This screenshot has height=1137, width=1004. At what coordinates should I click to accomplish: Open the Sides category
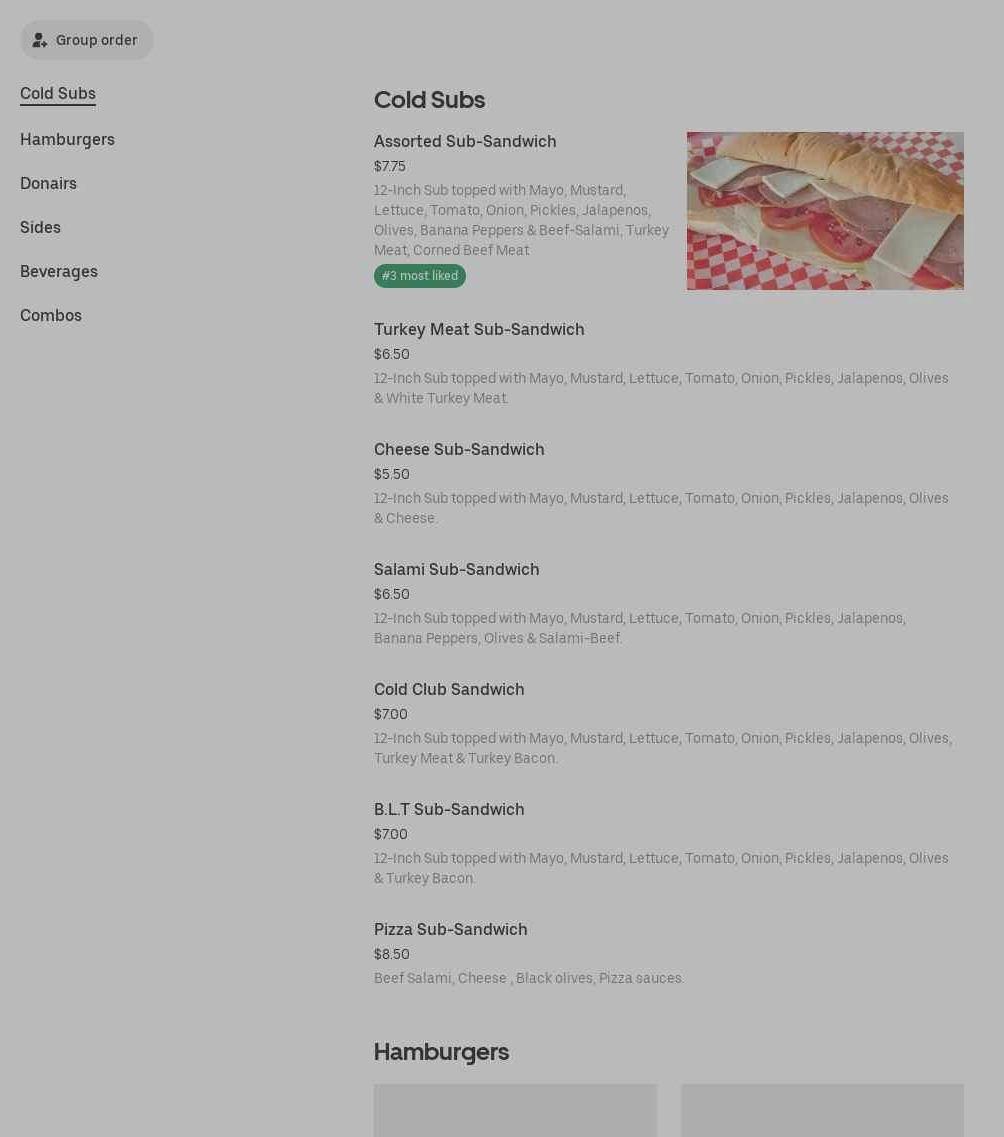(40, 228)
